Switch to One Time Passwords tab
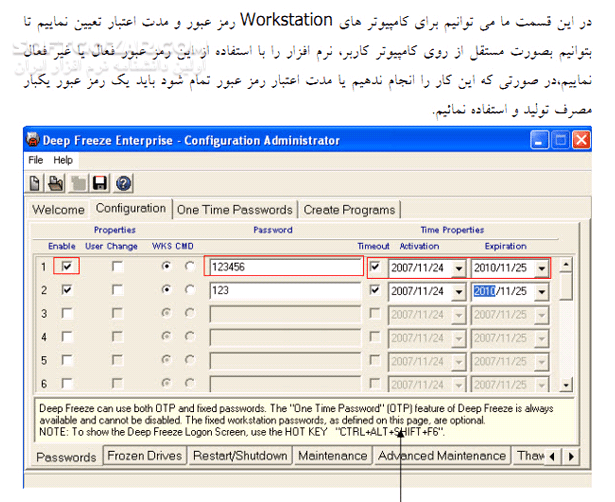615x502 pixels. tap(235, 209)
